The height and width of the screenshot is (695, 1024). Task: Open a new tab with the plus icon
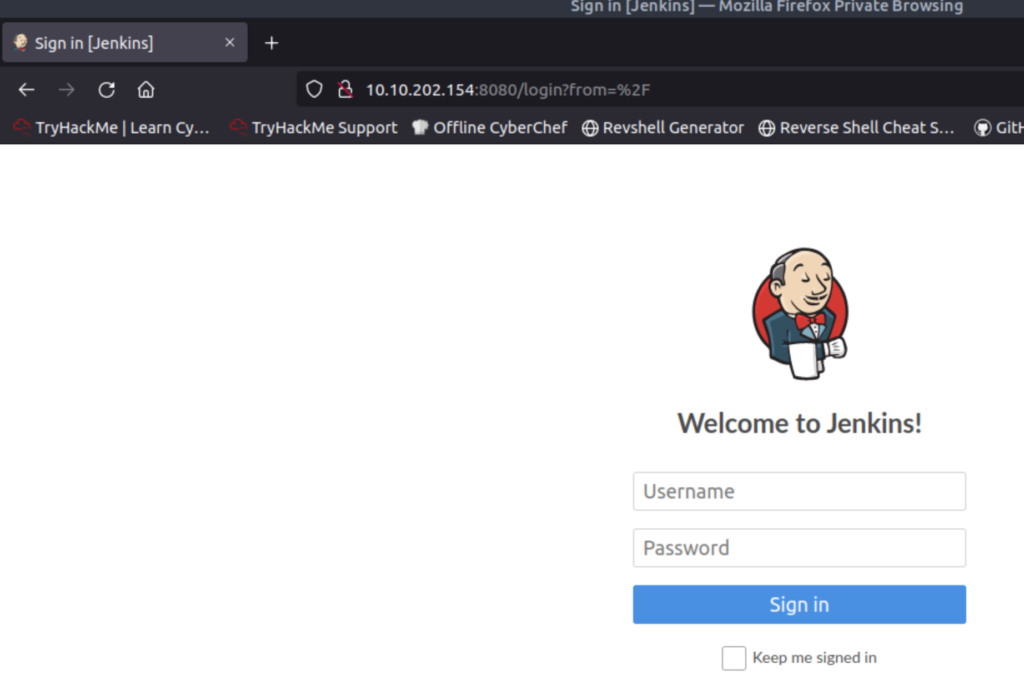coord(272,43)
